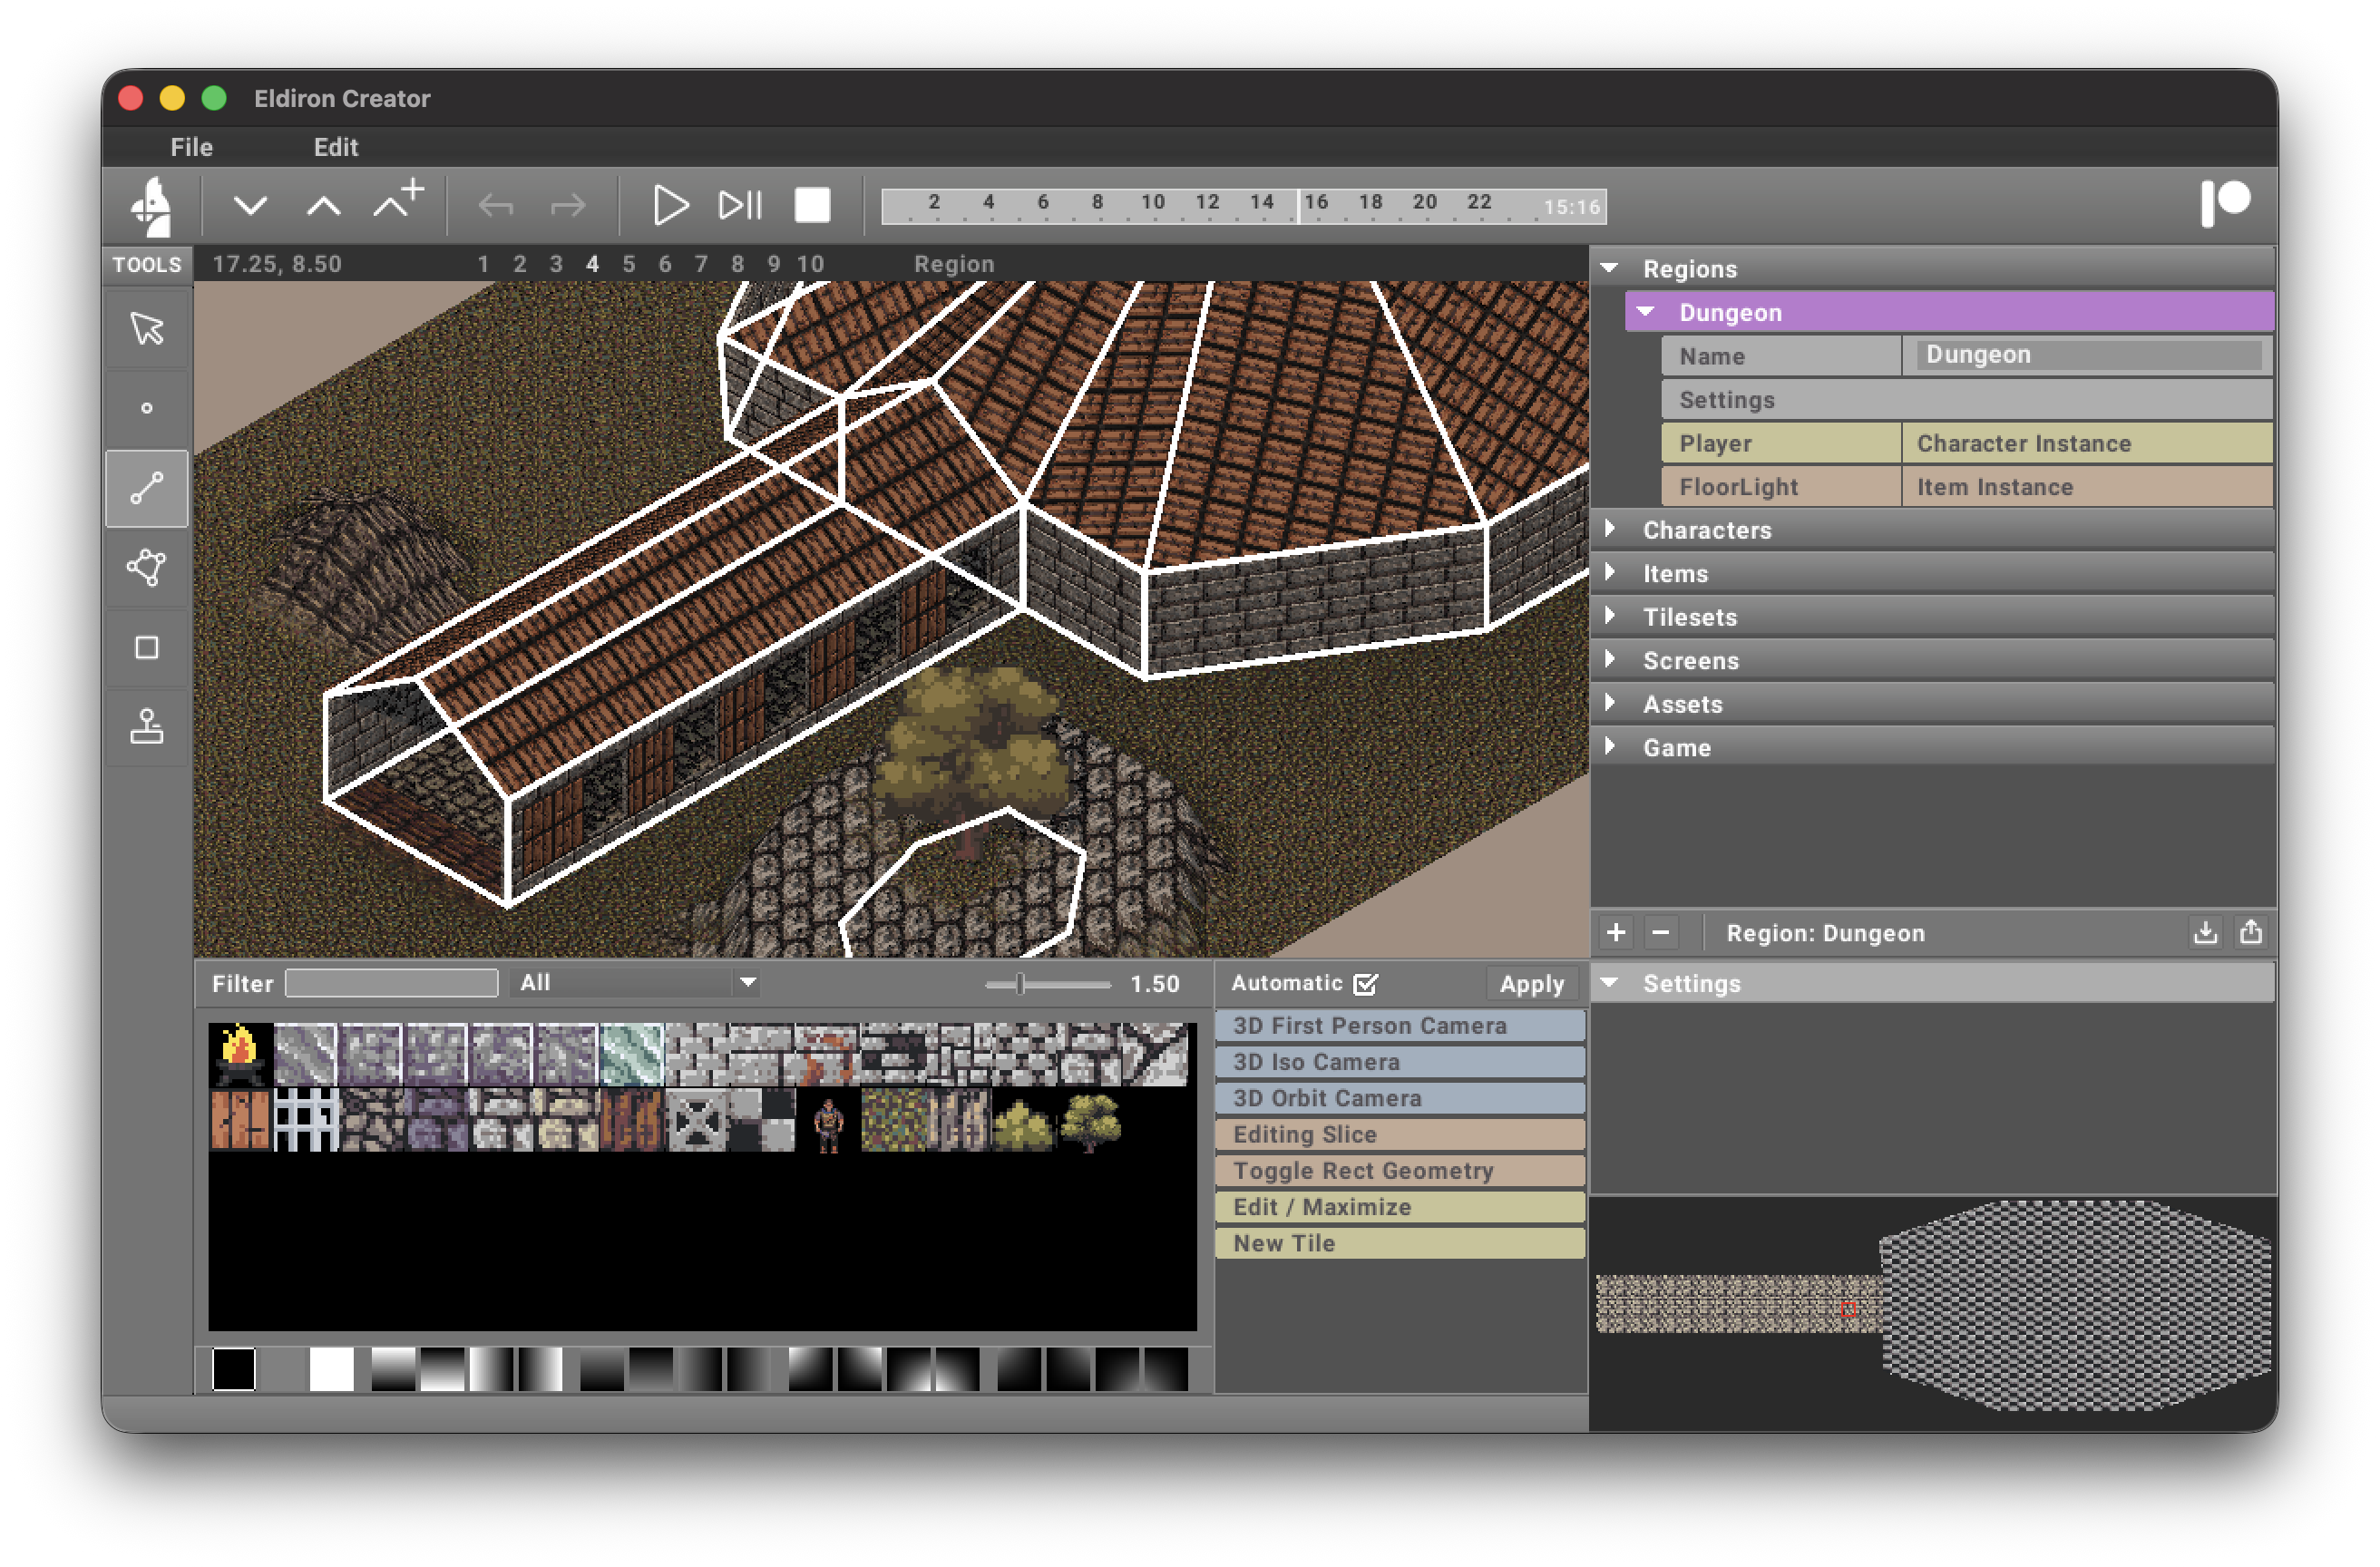Click the Apply button
The width and height of the screenshot is (2380, 1567).
(1530, 984)
